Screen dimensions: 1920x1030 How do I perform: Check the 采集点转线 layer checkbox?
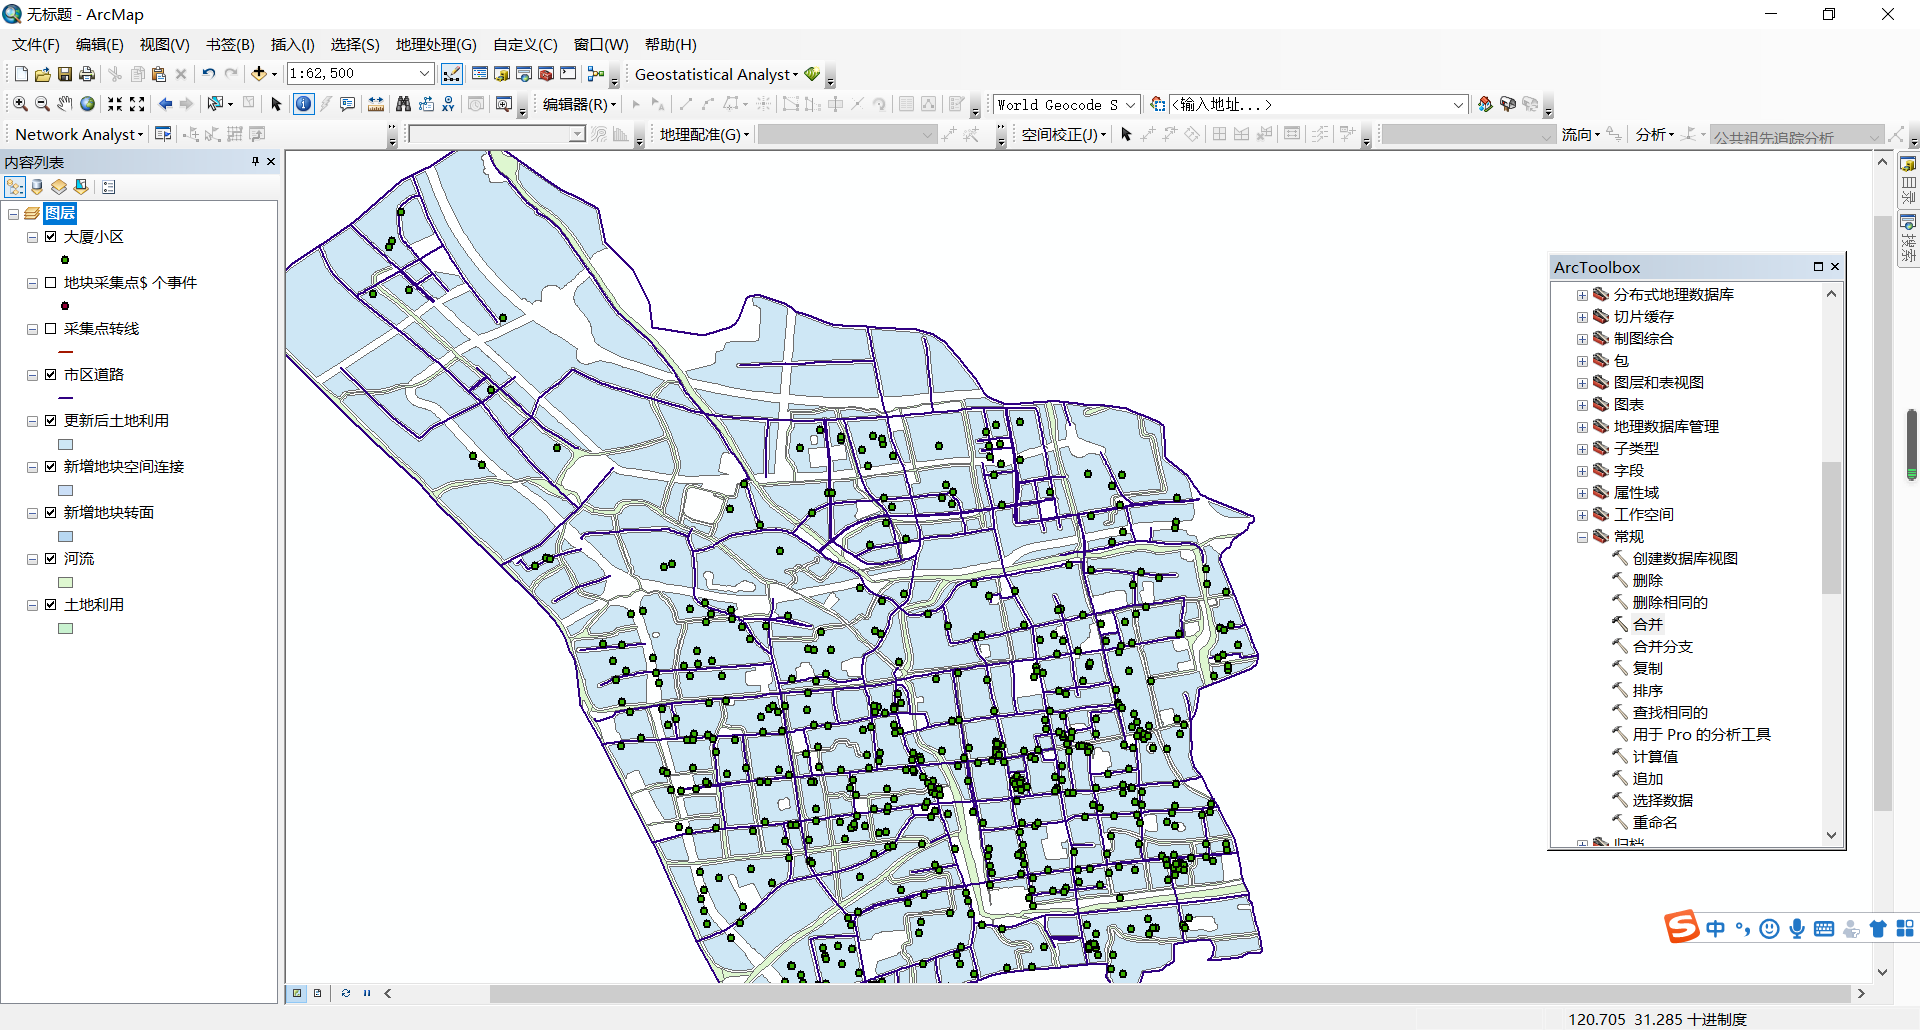point(50,329)
